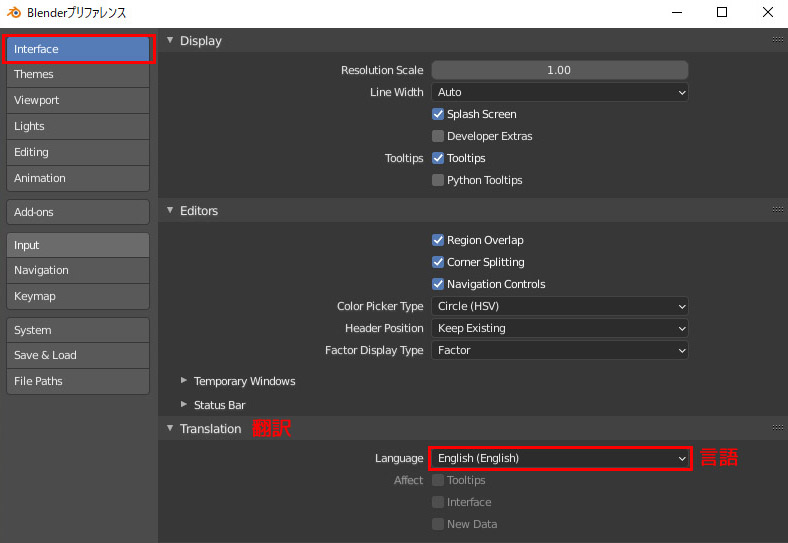
Task: Disable Tooltips under Display panel
Action: [438, 158]
